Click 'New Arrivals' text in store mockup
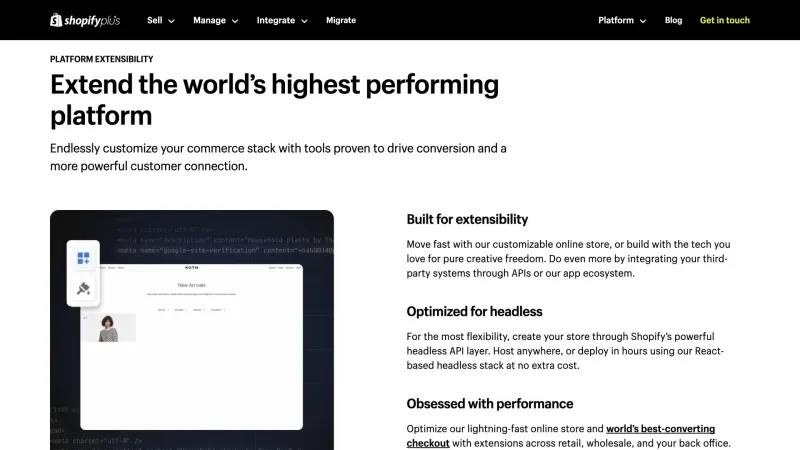The width and height of the screenshot is (800, 450). [191, 285]
